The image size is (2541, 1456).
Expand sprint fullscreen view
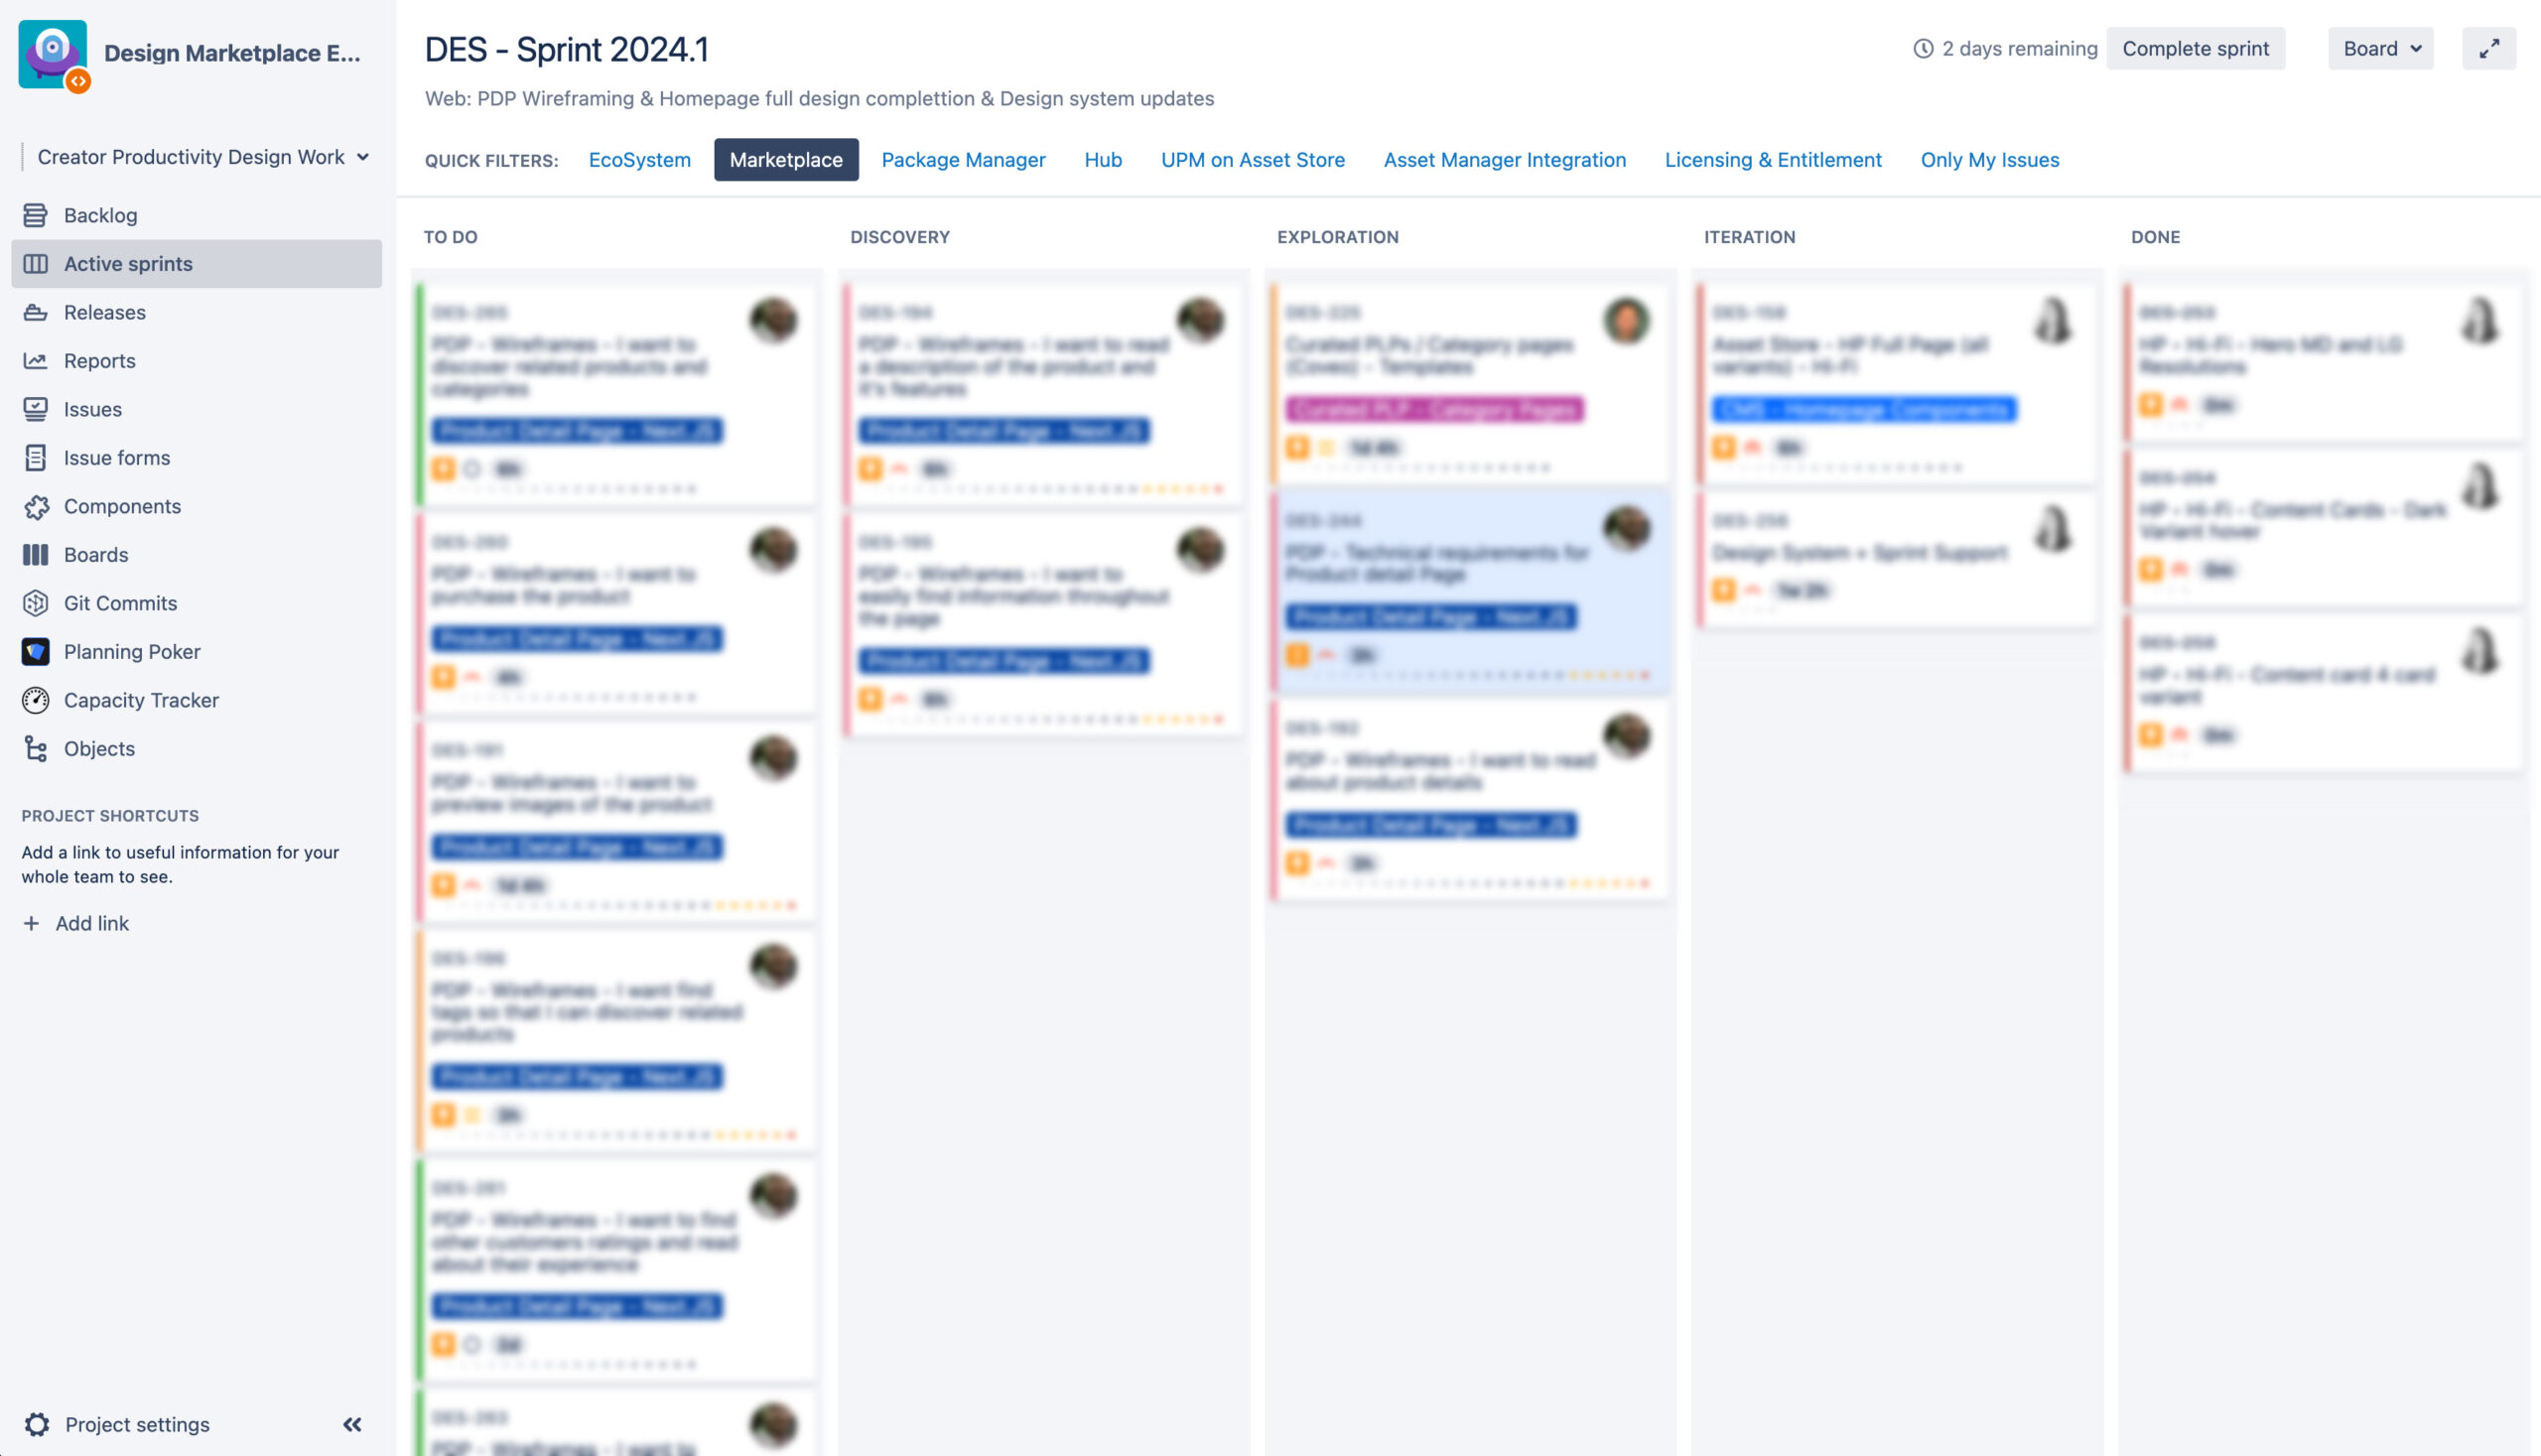(2490, 47)
